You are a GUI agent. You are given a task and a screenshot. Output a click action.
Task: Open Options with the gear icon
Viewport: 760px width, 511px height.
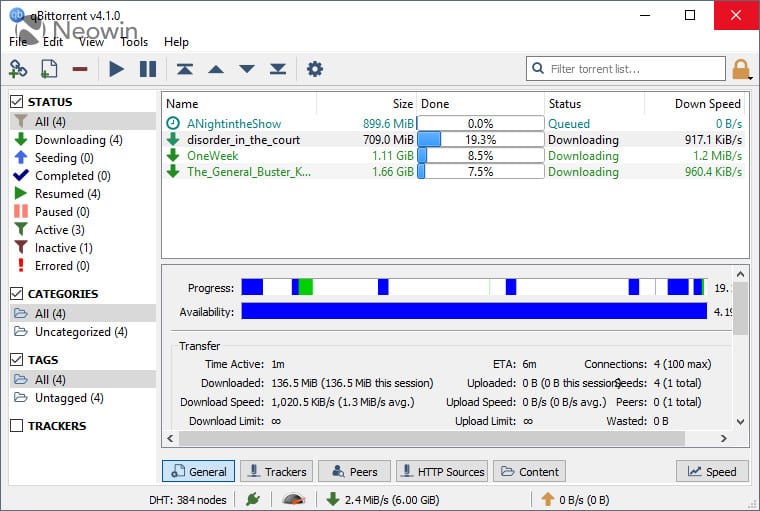click(x=315, y=69)
